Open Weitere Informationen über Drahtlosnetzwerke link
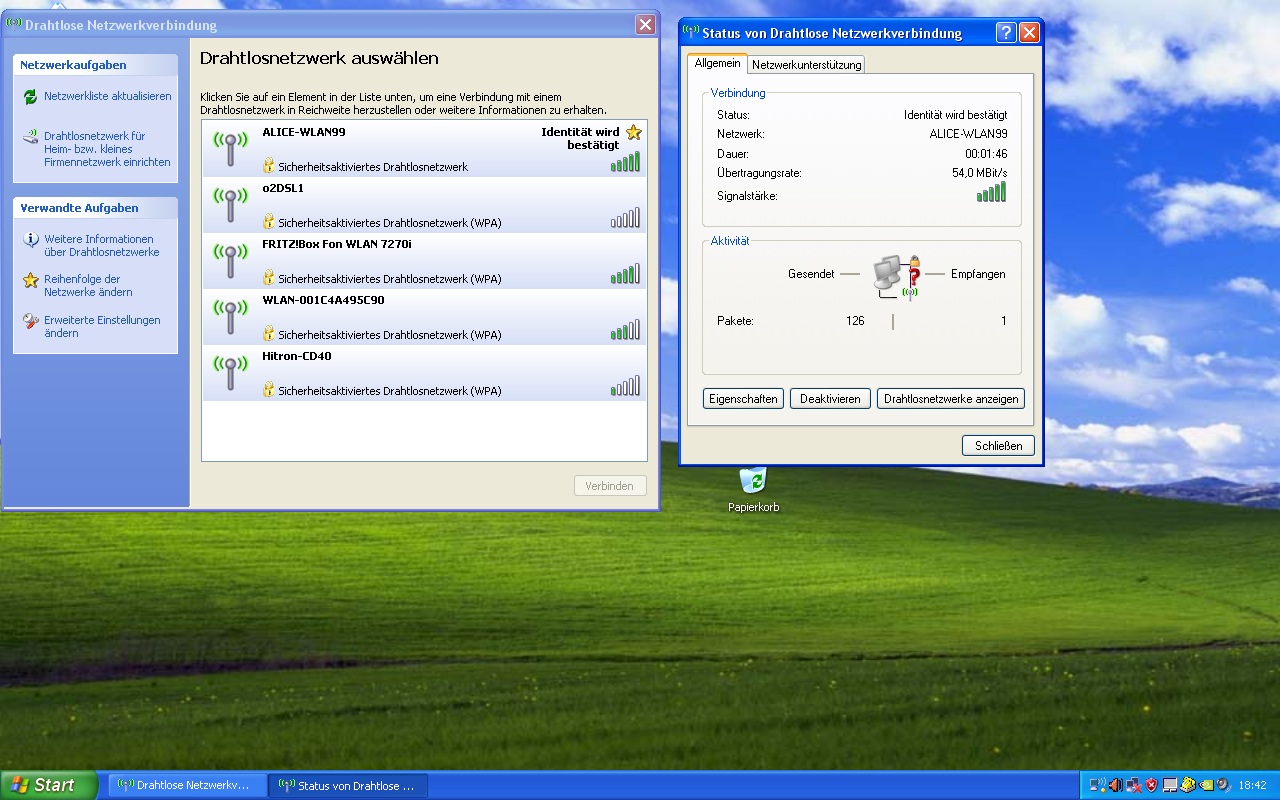The image size is (1280, 800). pos(101,246)
